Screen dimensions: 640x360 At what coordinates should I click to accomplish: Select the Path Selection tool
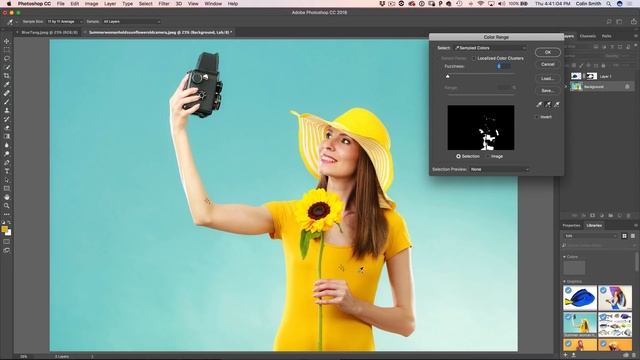click(x=7, y=180)
